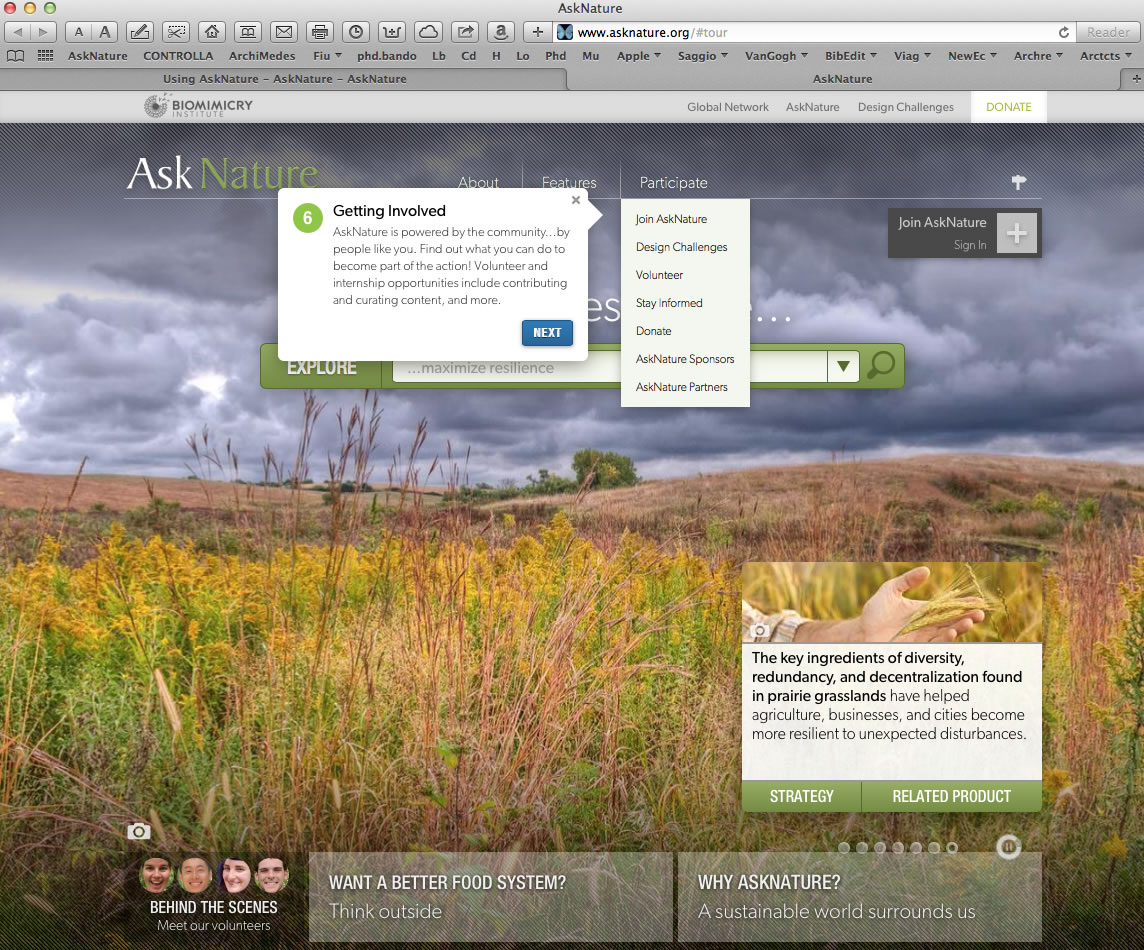Close the Getting Involved tour popup
This screenshot has width=1144, height=950.
[x=576, y=200]
